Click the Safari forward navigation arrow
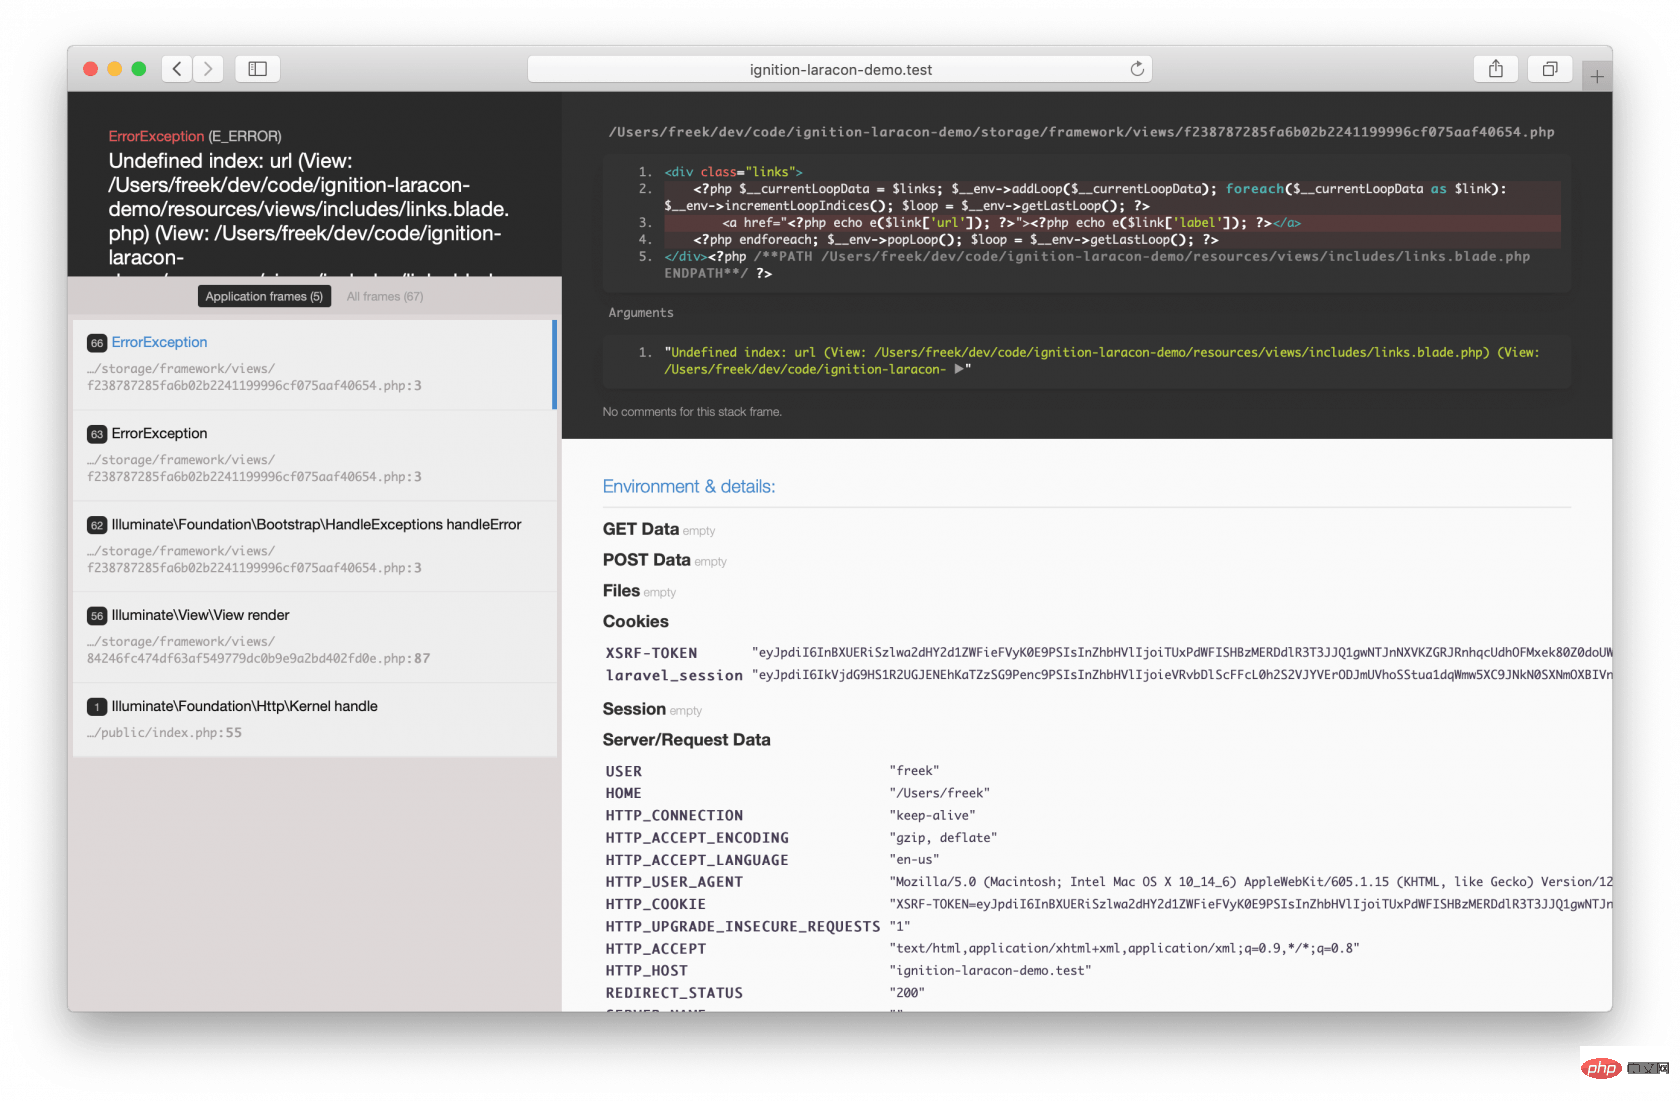This screenshot has width=1680, height=1101. [208, 69]
